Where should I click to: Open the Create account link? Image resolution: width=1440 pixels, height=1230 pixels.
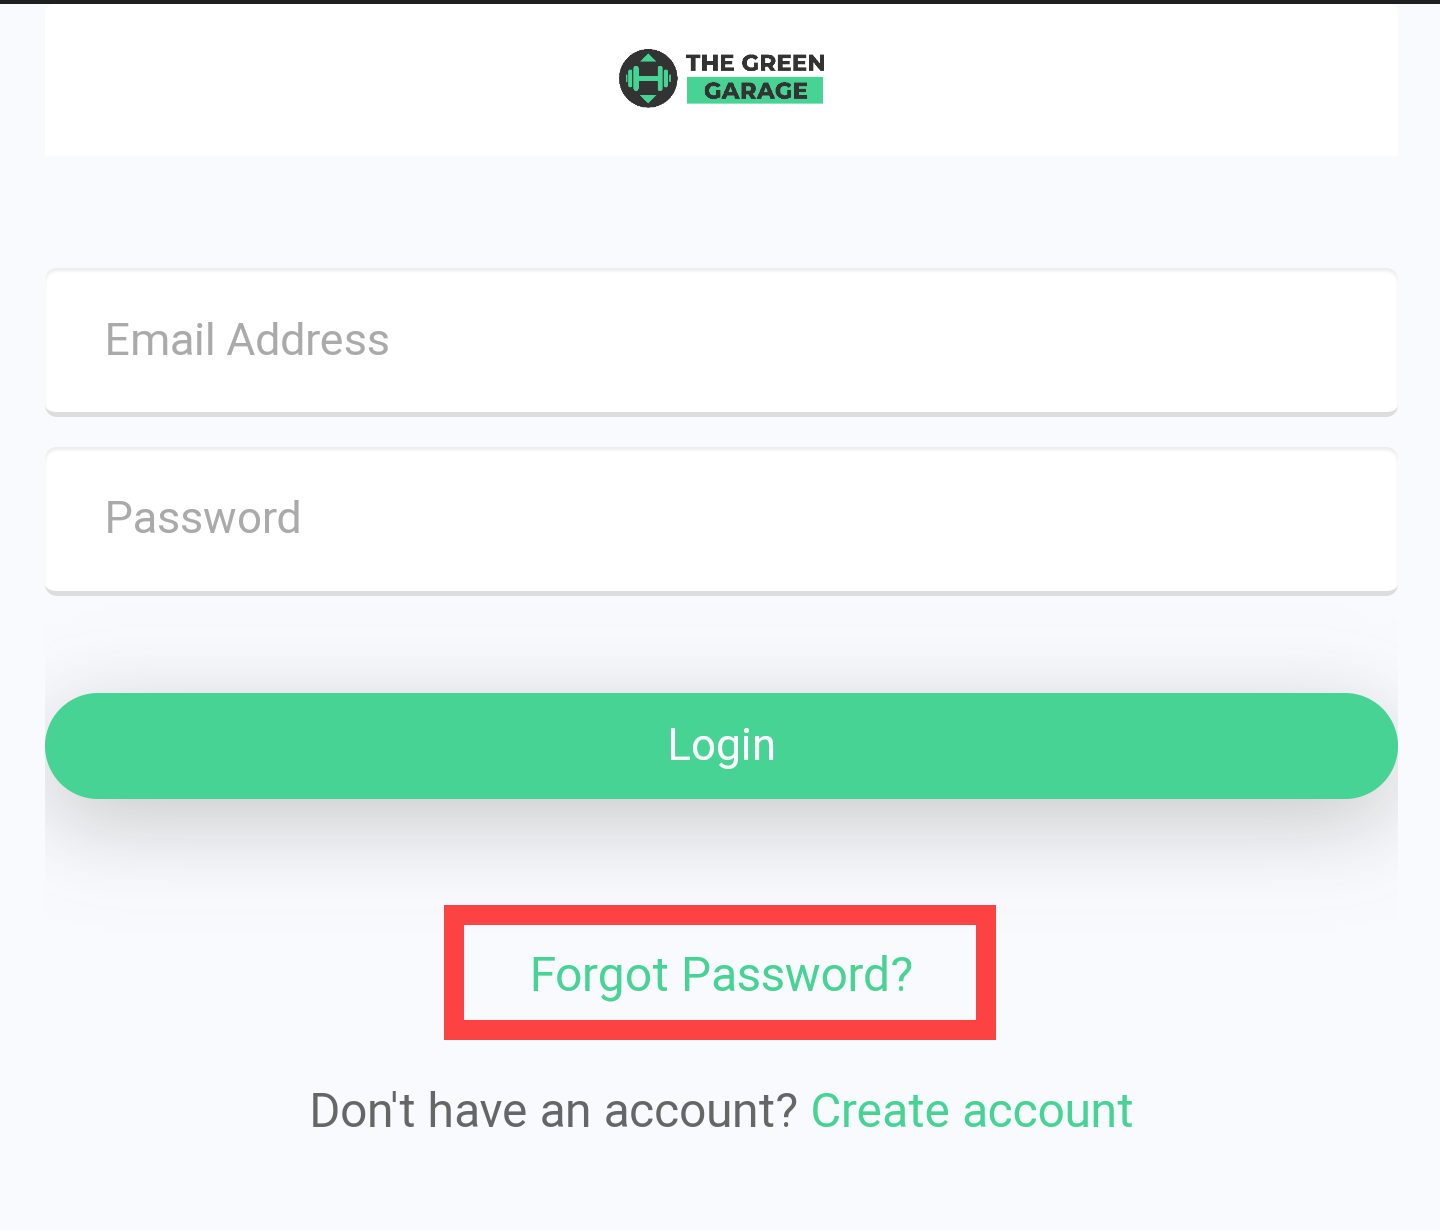coord(972,1111)
